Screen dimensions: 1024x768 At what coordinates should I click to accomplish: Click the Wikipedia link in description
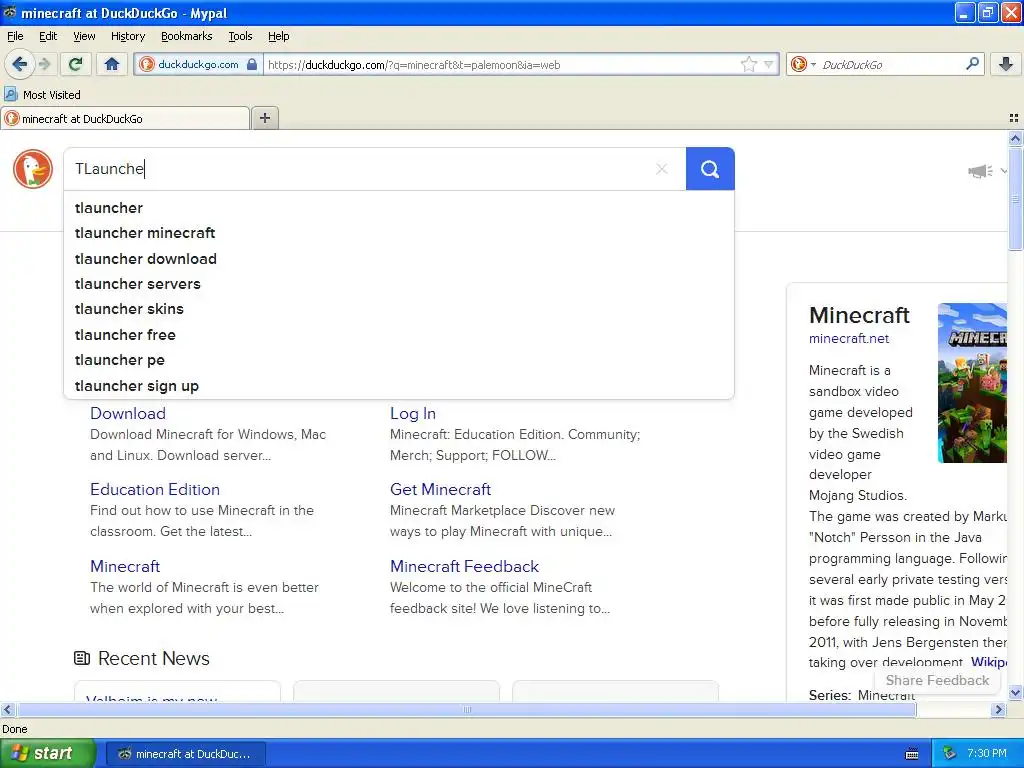tap(989, 662)
